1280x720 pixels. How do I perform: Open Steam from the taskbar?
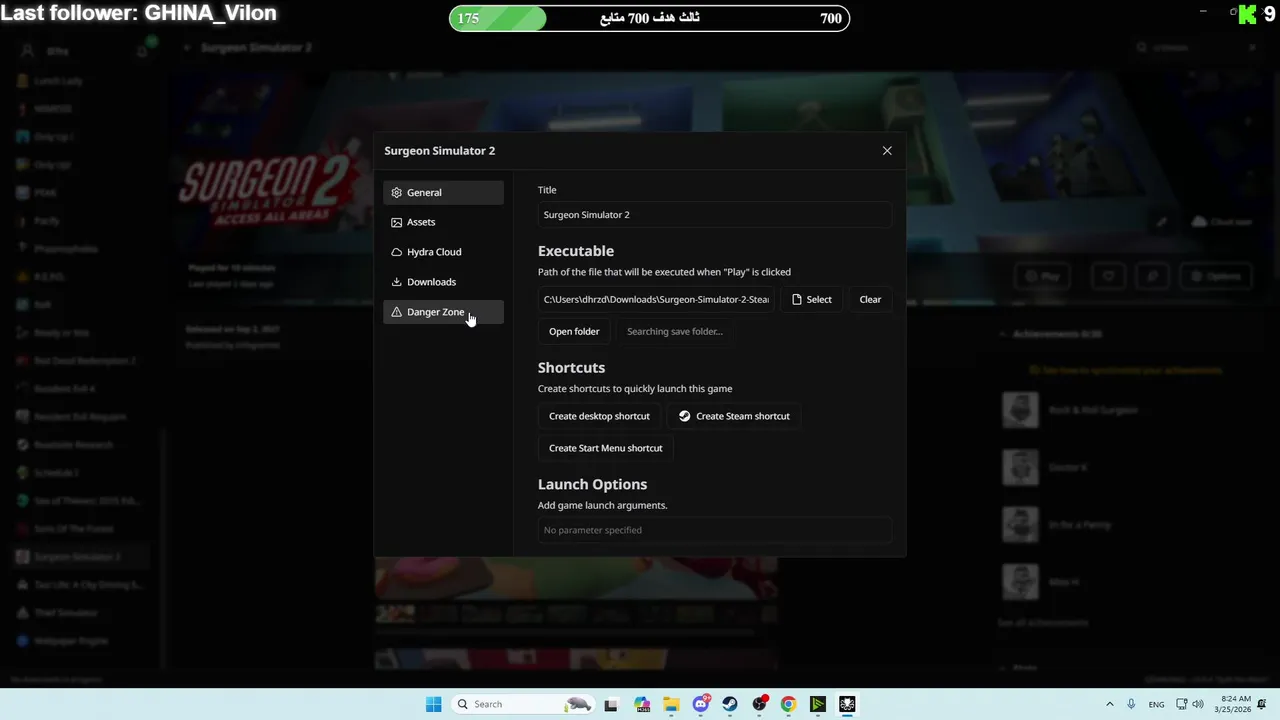tap(730, 704)
